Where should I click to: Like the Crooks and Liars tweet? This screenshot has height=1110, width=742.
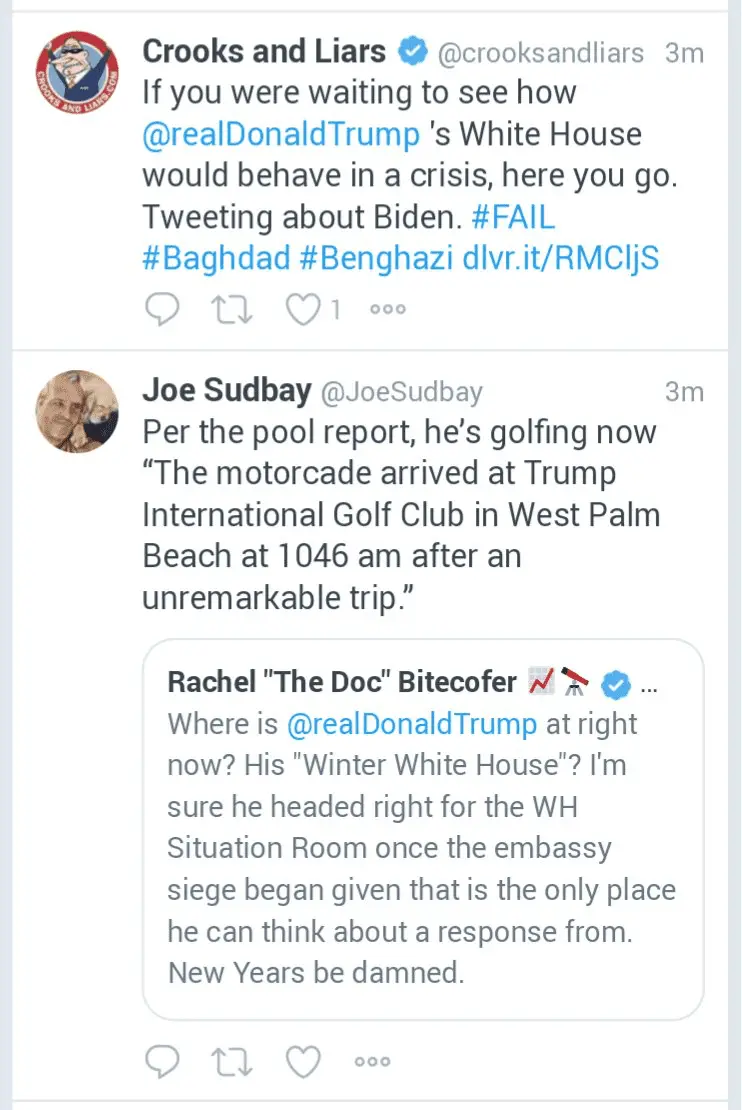coord(302,310)
